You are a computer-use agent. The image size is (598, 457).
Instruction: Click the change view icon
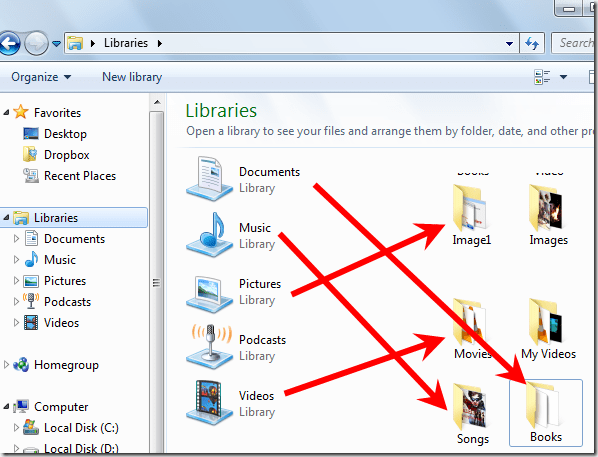[x=542, y=77]
